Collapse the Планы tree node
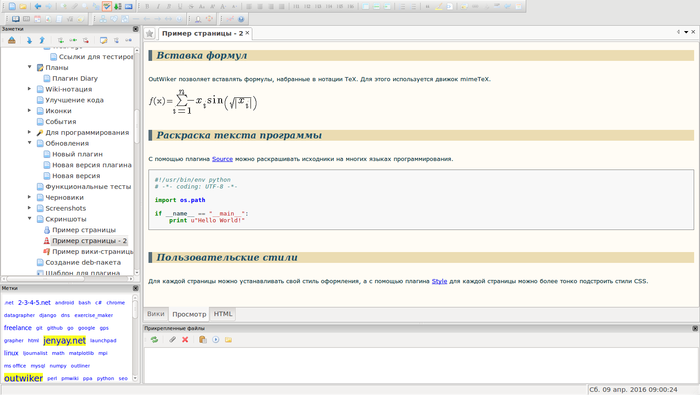Image resolution: width=700 pixels, height=395 pixels. pyautogui.click(x=29, y=67)
